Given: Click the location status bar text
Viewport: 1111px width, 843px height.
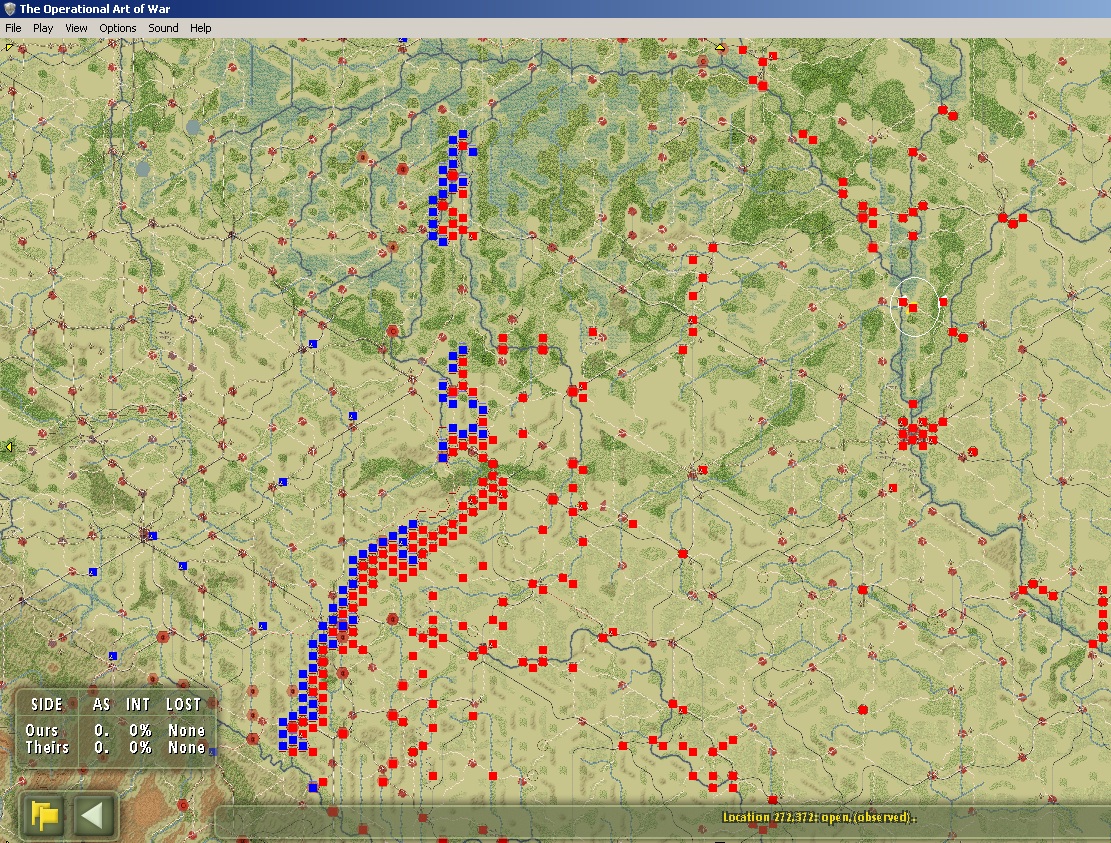Looking at the screenshot, I should click(818, 817).
